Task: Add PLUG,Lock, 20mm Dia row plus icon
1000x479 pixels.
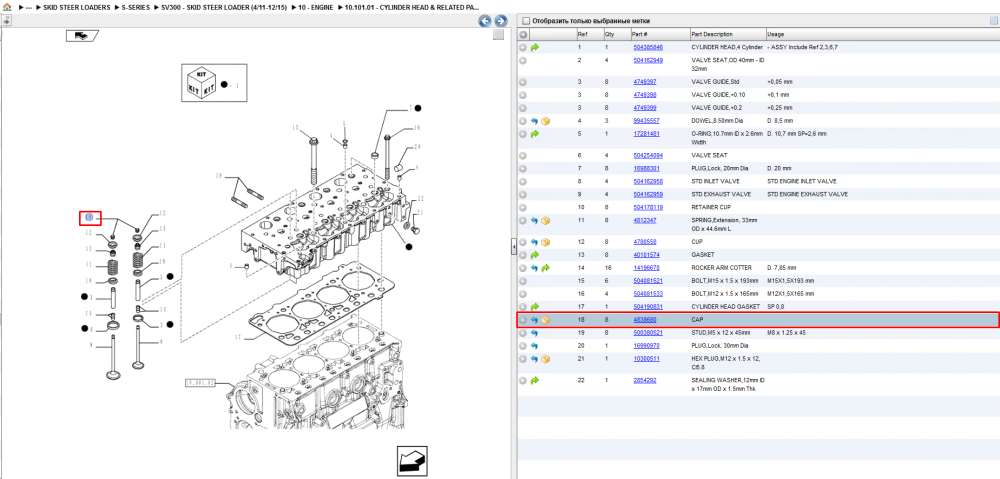Action: click(x=523, y=168)
